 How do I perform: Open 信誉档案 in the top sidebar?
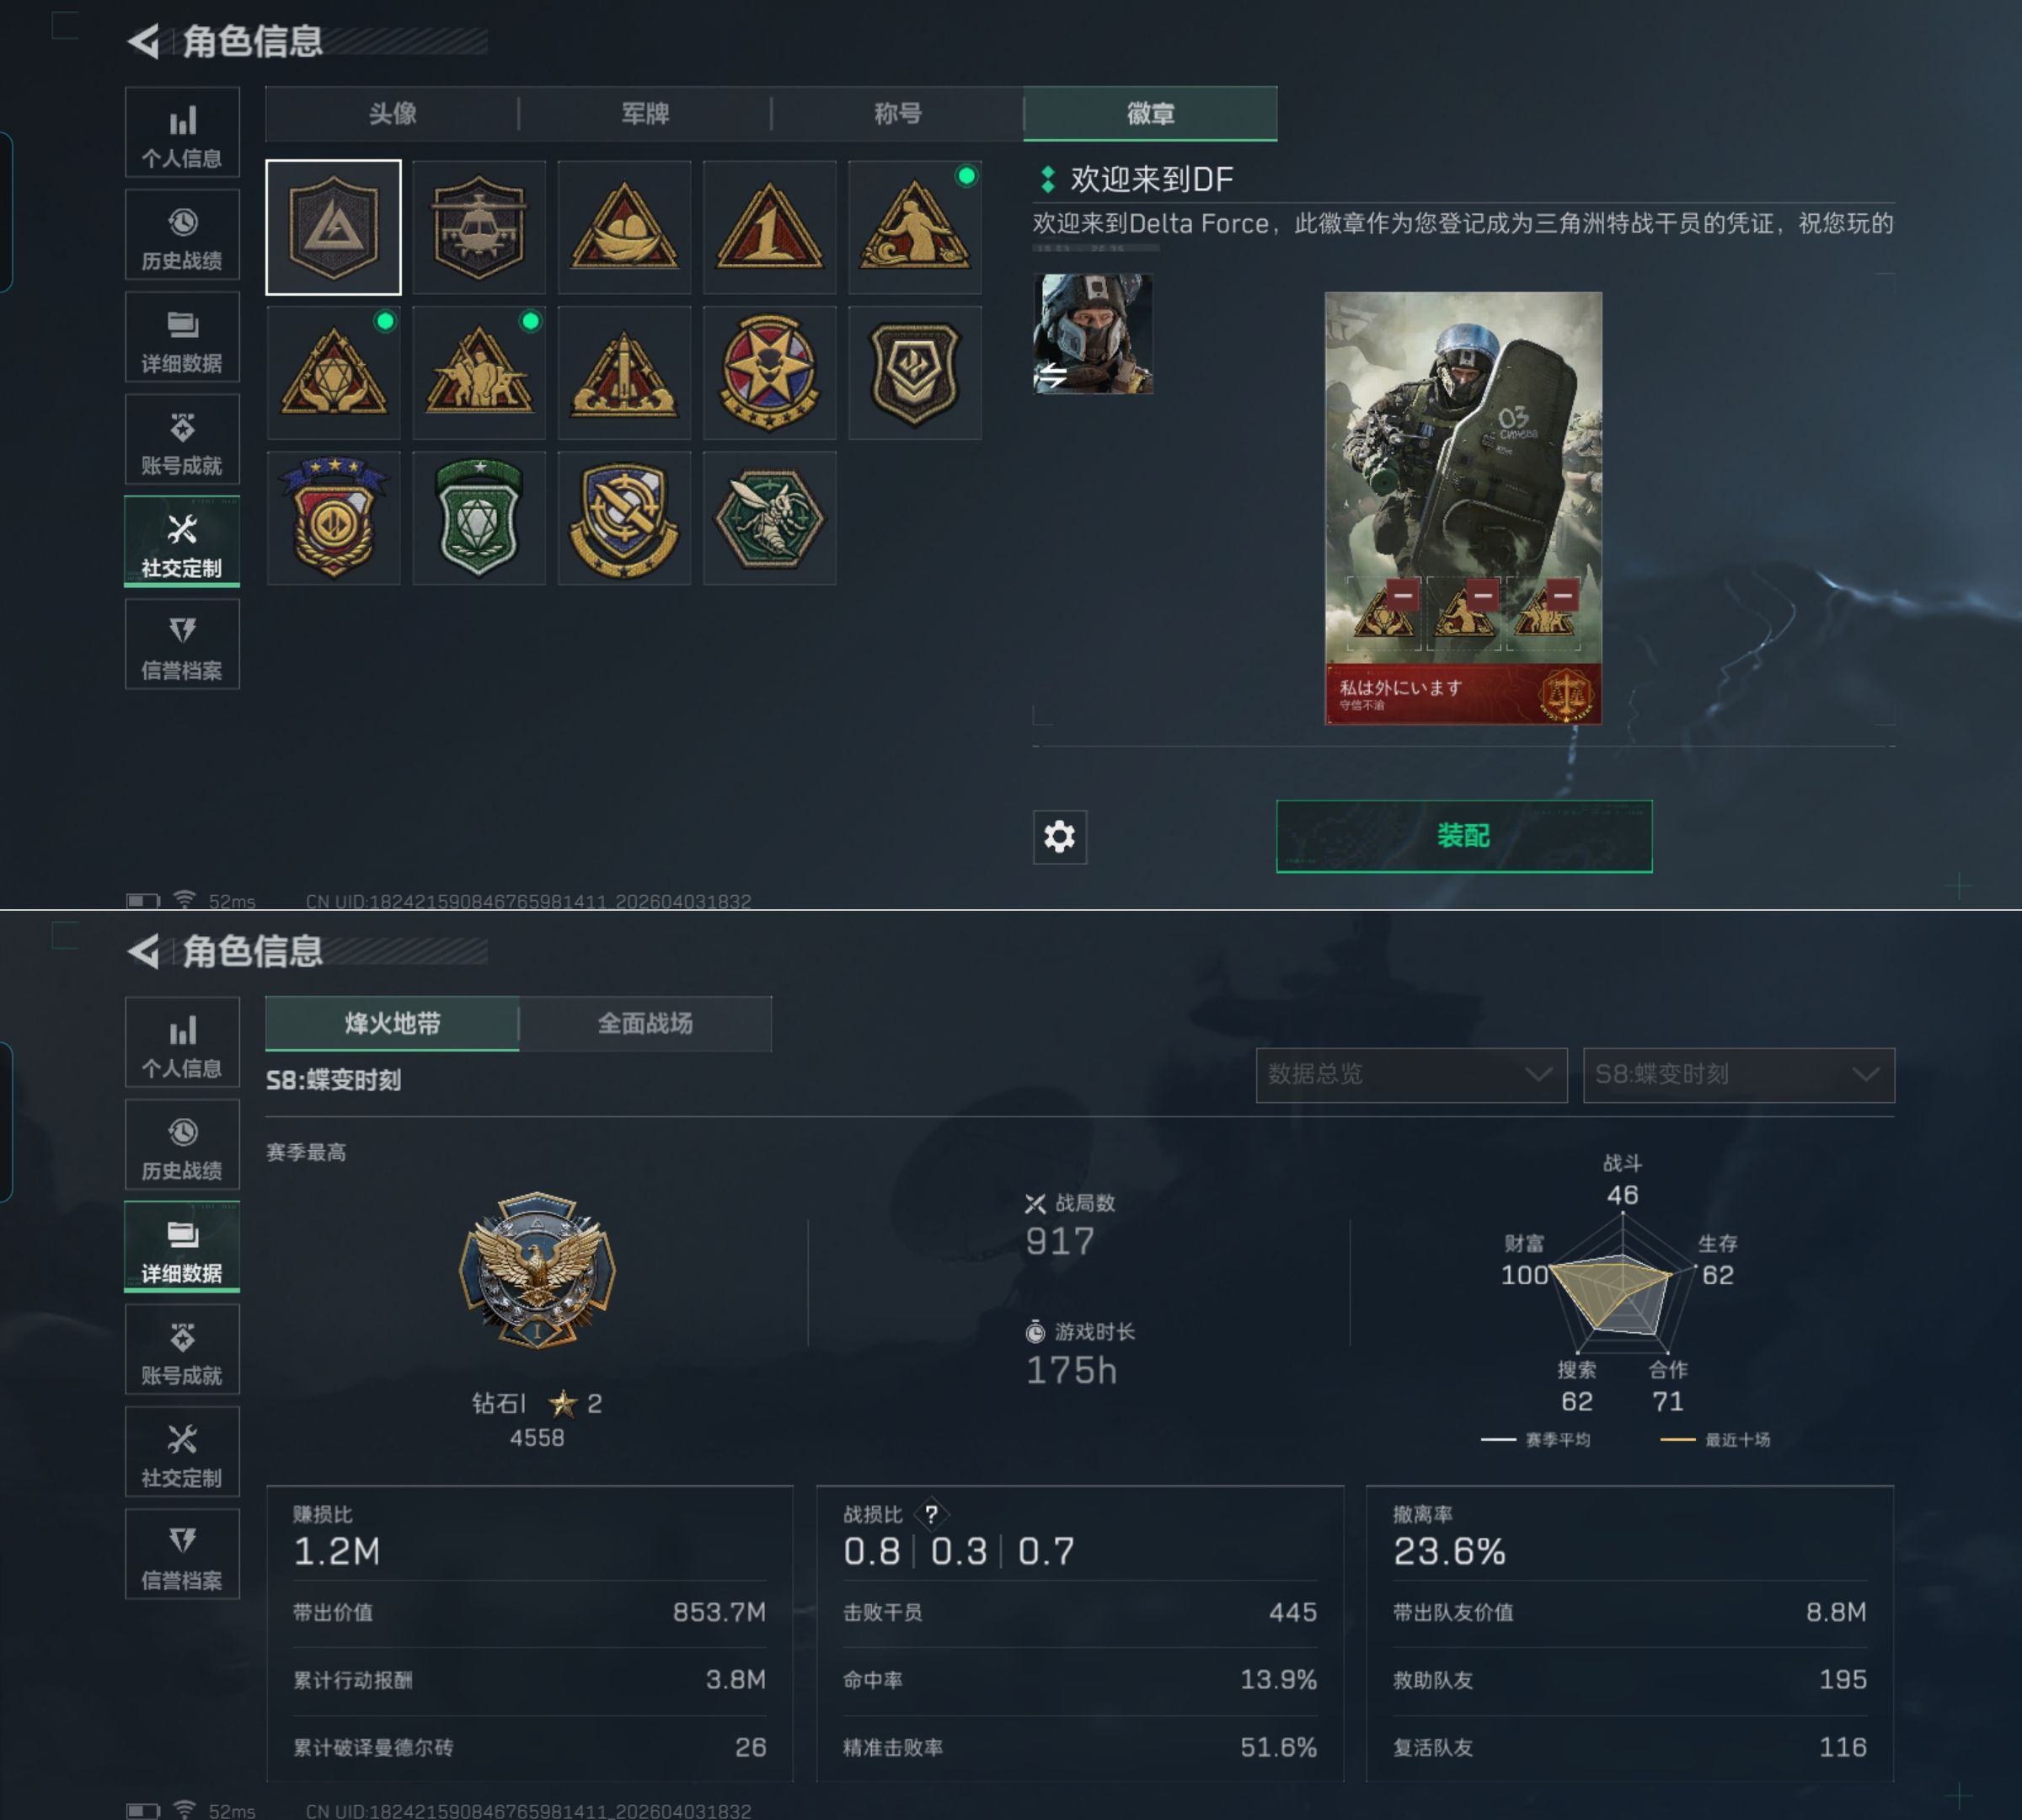pyautogui.click(x=182, y=645)
